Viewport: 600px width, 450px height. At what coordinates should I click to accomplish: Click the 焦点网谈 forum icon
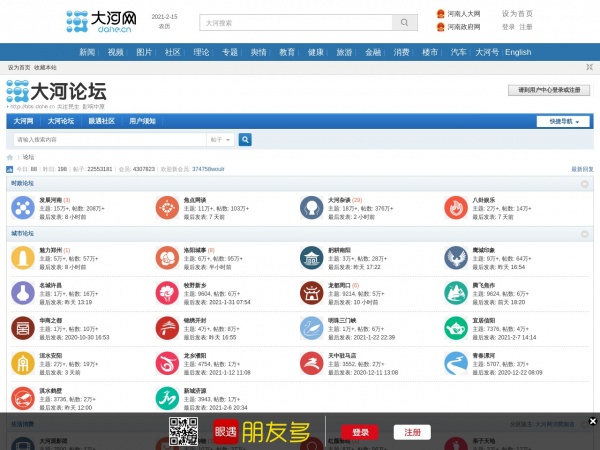click(x=167, y=208)
